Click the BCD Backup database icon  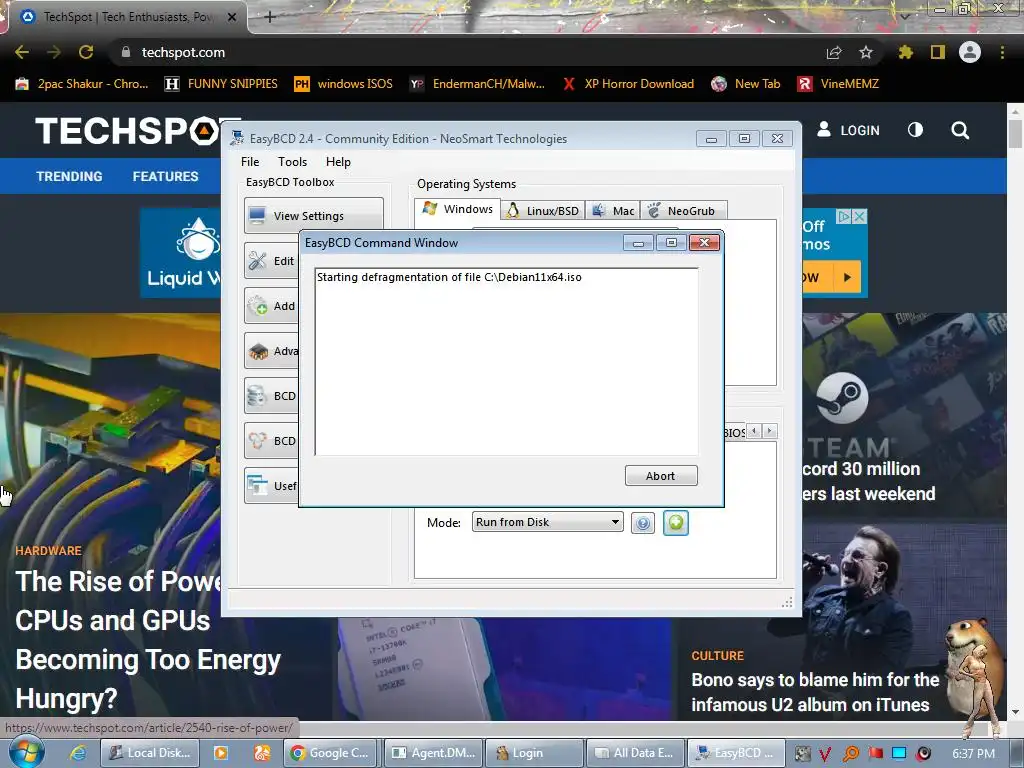pyautogui.click(x=257, y=396)
